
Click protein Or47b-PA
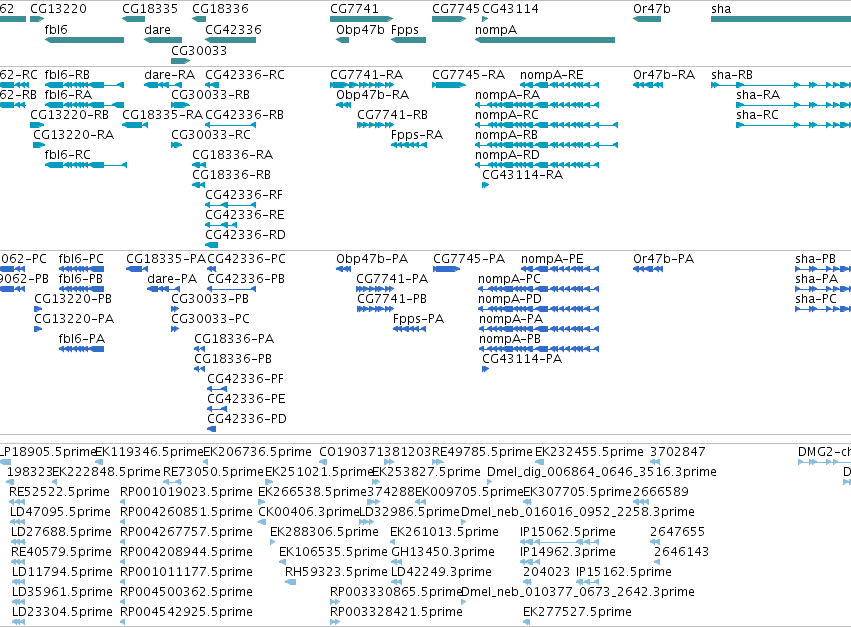(x=663, y=258)
